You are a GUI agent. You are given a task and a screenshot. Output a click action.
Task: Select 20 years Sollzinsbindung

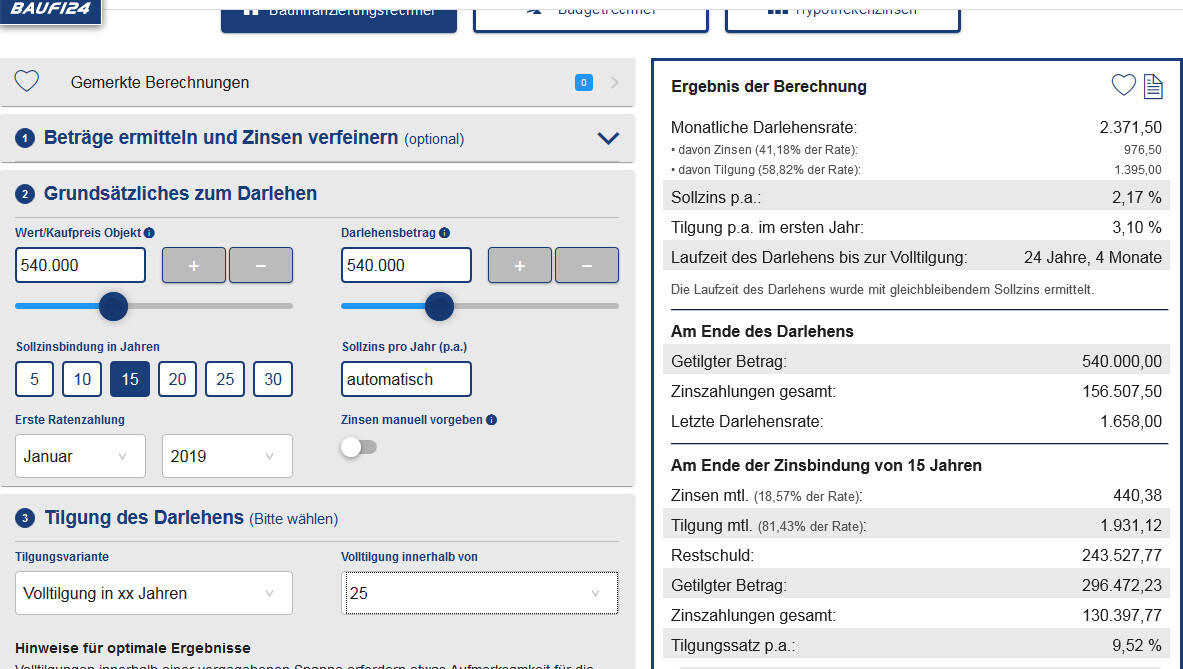(177, 379)
